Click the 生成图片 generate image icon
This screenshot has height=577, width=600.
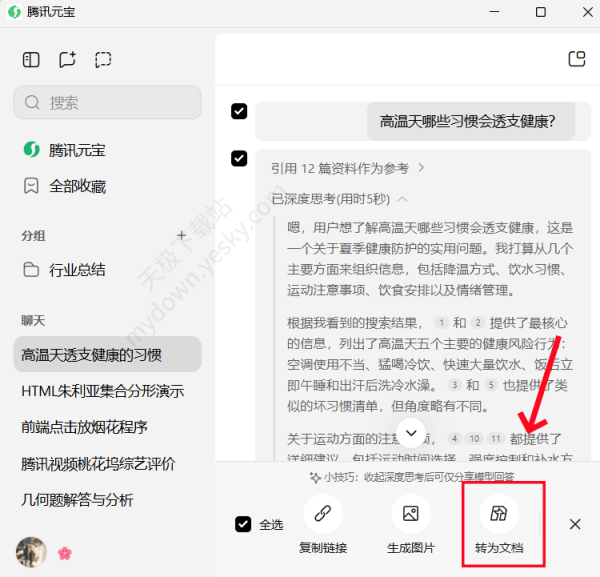(x=410, y=515)
